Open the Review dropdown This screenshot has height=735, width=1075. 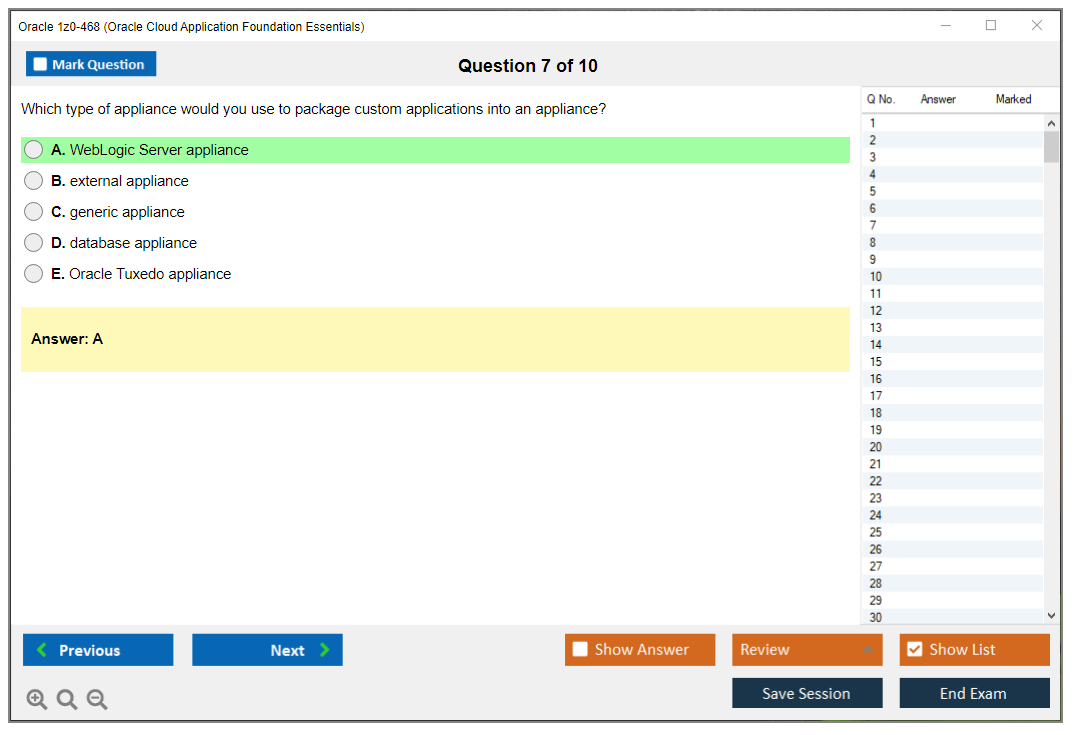[806, 649]
